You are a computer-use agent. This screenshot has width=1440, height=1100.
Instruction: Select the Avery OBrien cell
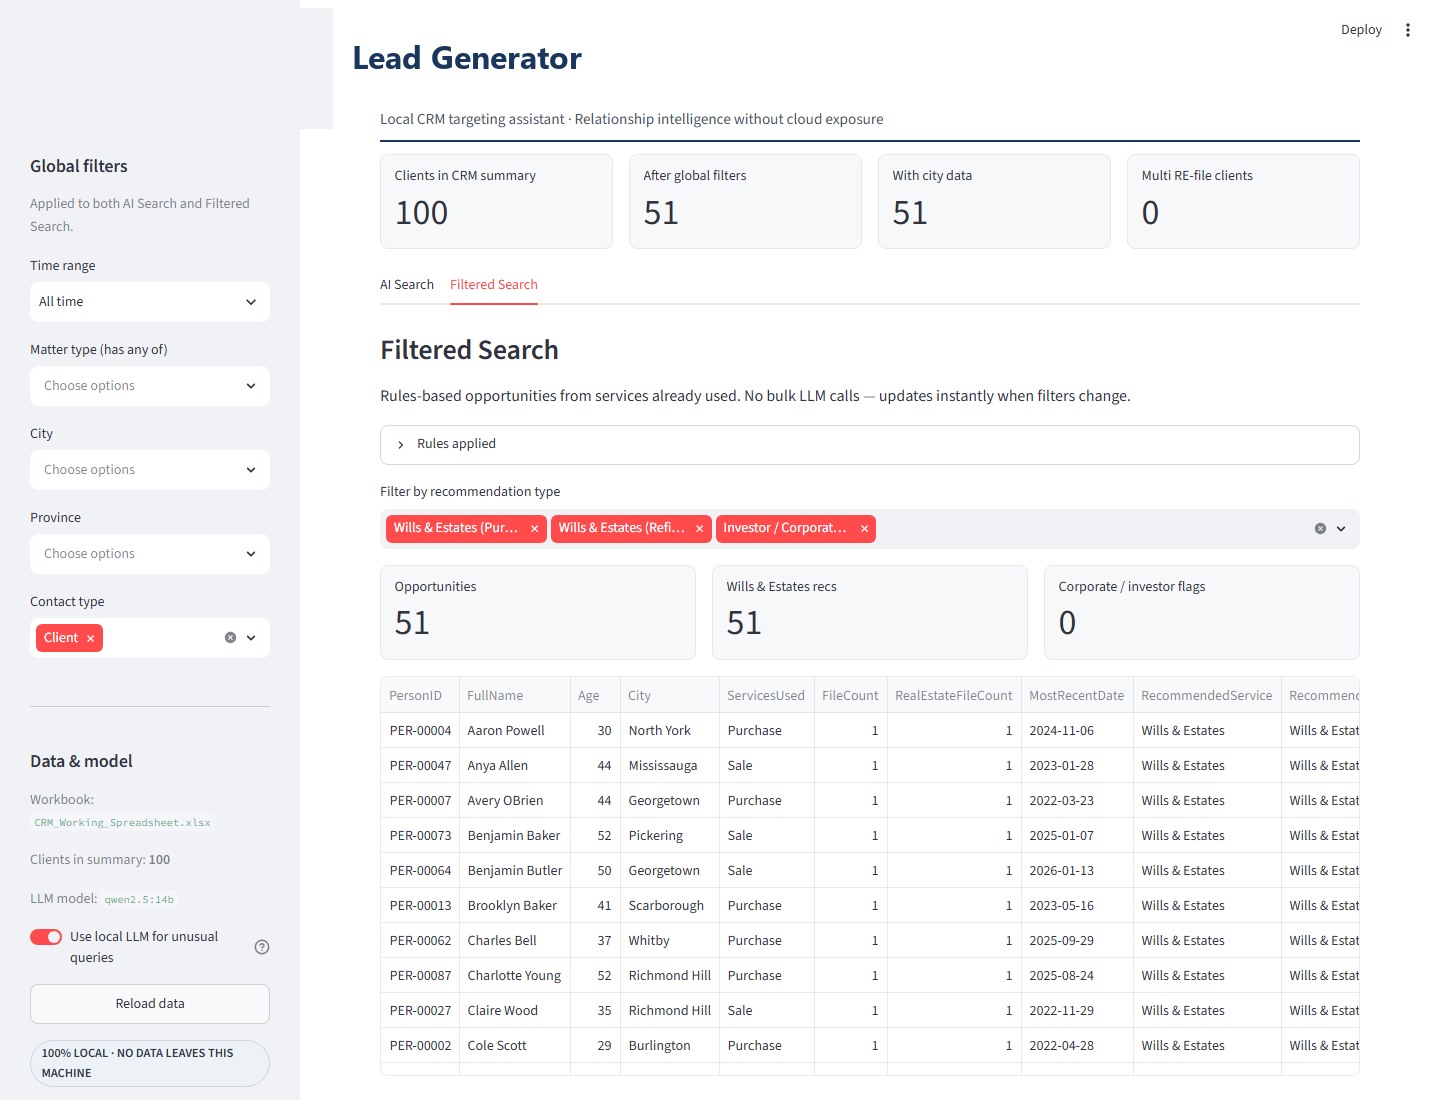coord(515,801)
